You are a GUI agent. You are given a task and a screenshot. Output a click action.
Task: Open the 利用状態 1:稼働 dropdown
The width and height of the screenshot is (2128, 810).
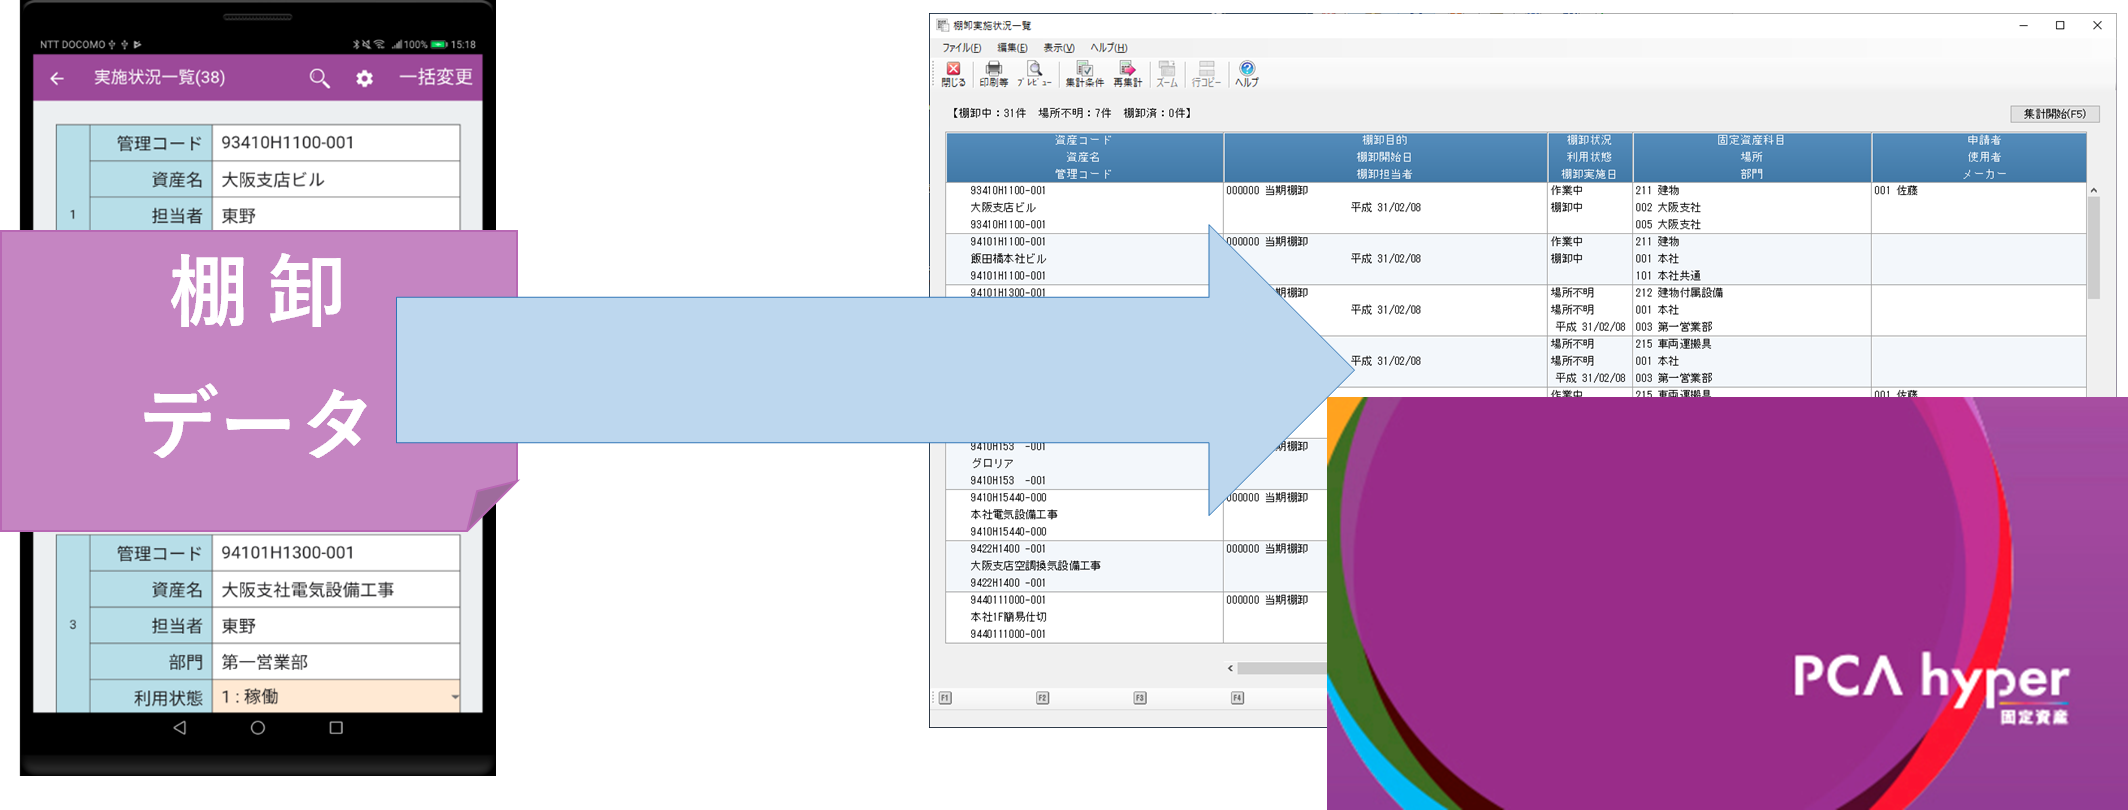click(x=336, y=697)
